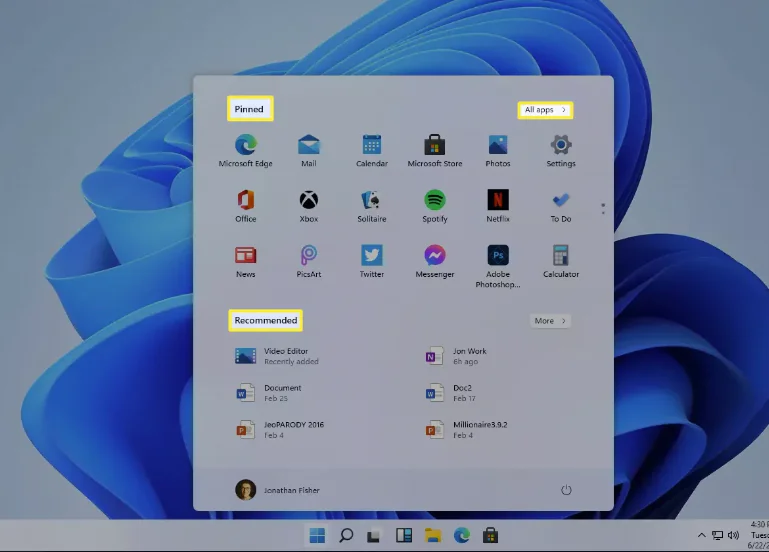Launch the Mail app
Image resolution: width=769 pixels, height=552 pixels.
[308, 146]
